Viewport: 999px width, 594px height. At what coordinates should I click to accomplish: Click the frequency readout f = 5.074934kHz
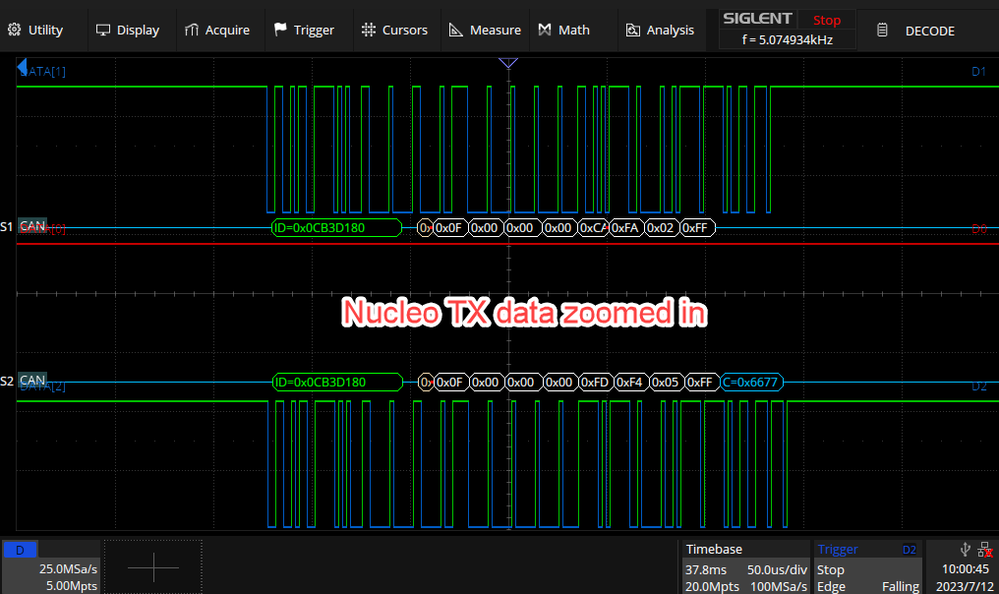pyautogui.click(x=787, y=40)
